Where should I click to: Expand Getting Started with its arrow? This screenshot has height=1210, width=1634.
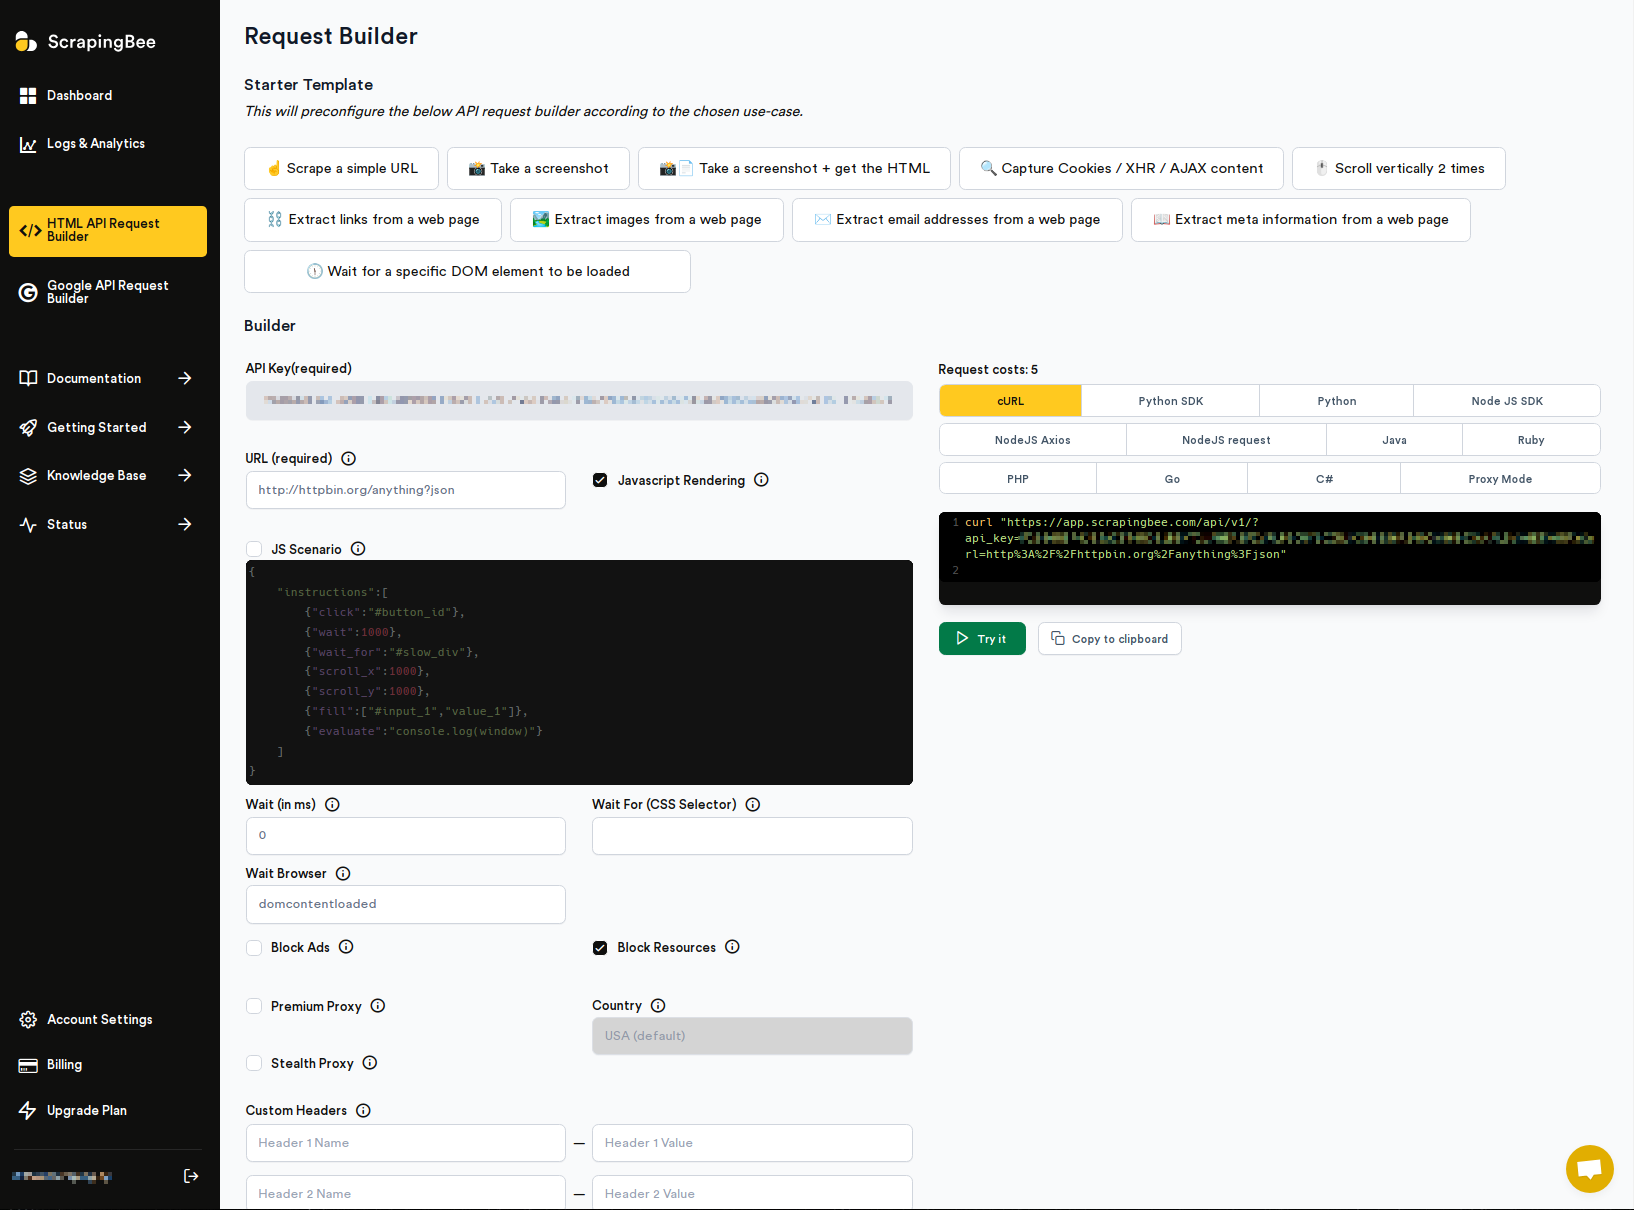pyautogui.click(x=185, y=427)
